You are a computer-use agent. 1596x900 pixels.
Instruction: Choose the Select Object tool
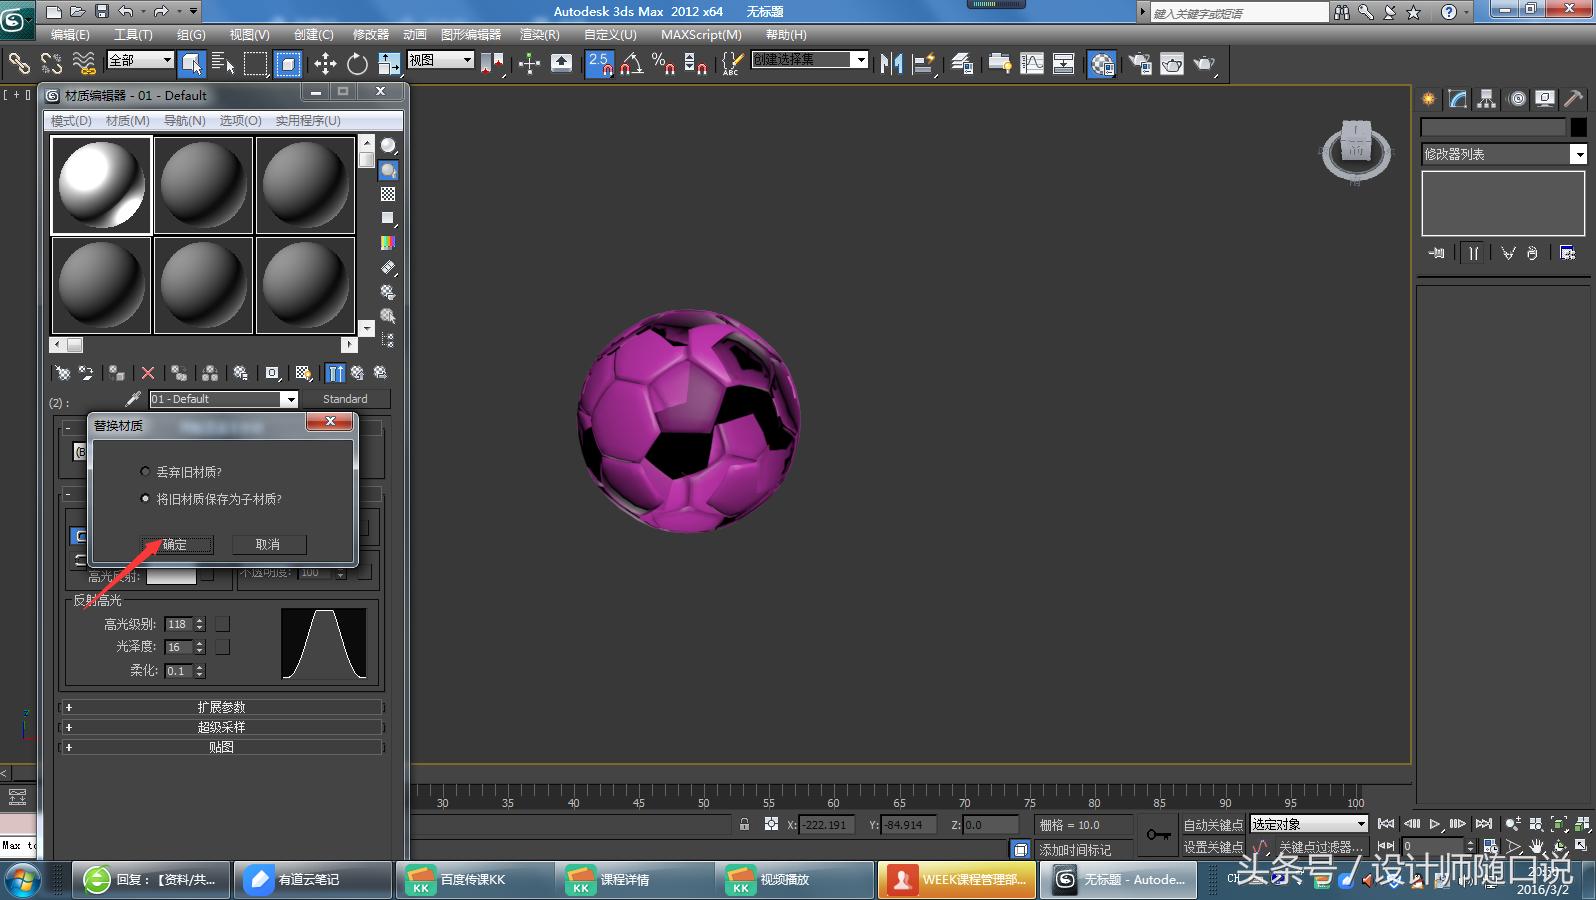coord(192,64)
